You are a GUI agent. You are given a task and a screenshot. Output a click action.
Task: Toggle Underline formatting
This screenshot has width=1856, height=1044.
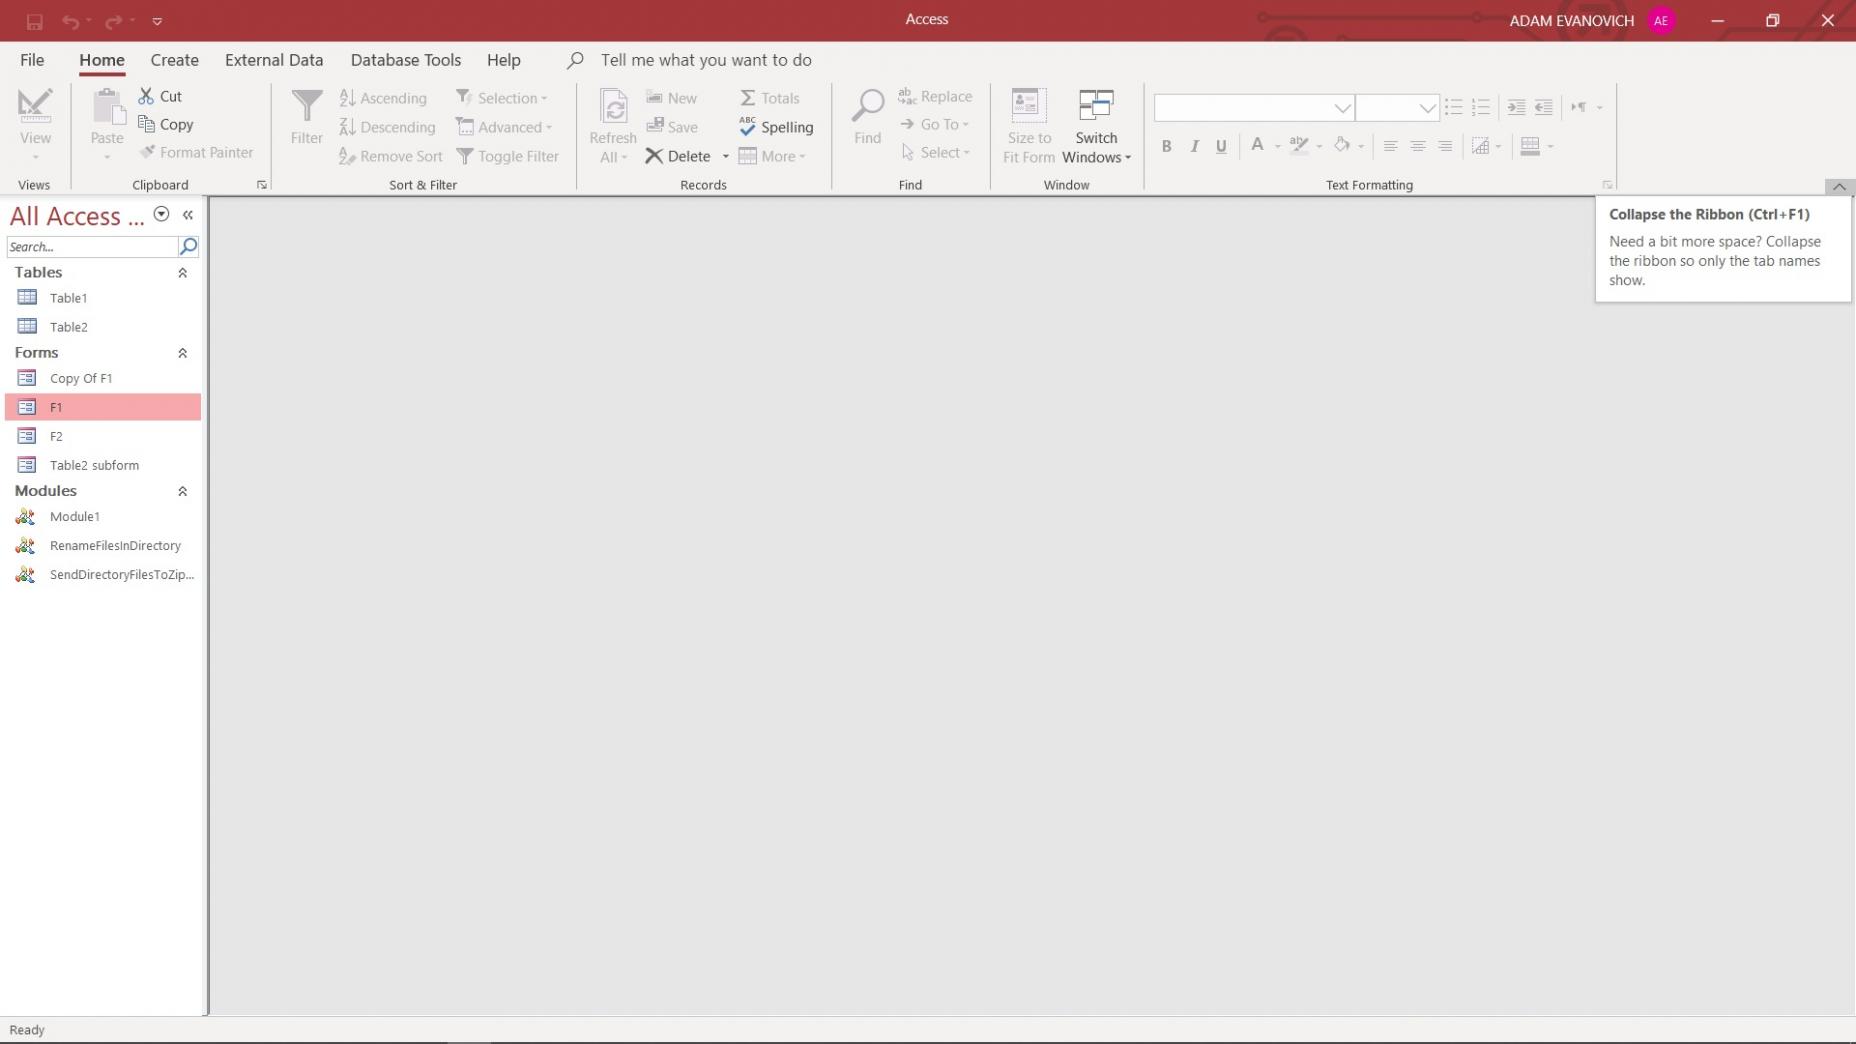click(1221, 146)
